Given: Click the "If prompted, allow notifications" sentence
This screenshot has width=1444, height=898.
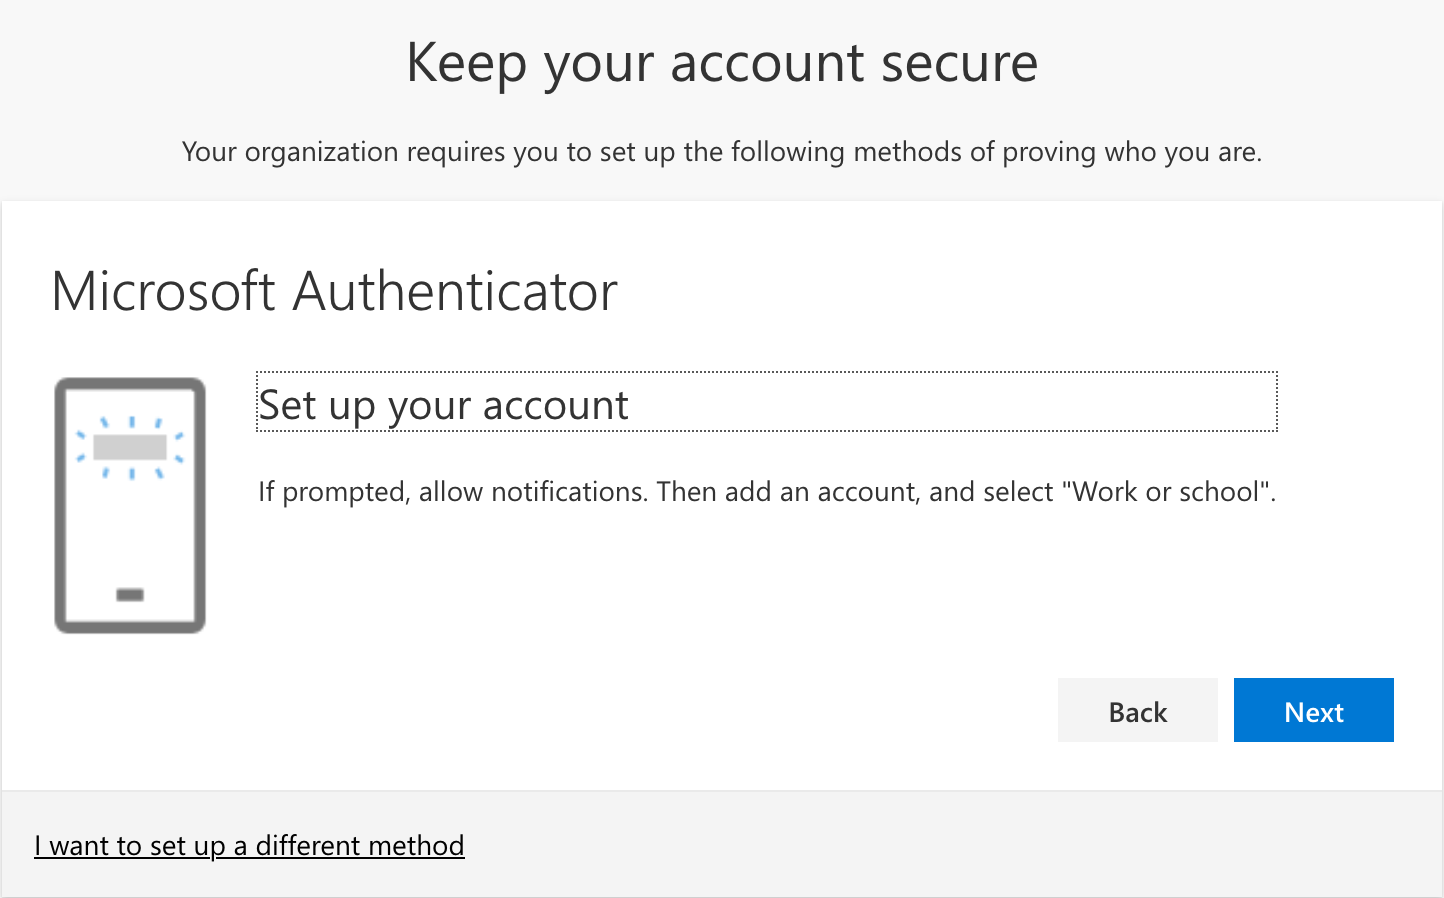Looking at the screenshot, I should click(452, 492).
